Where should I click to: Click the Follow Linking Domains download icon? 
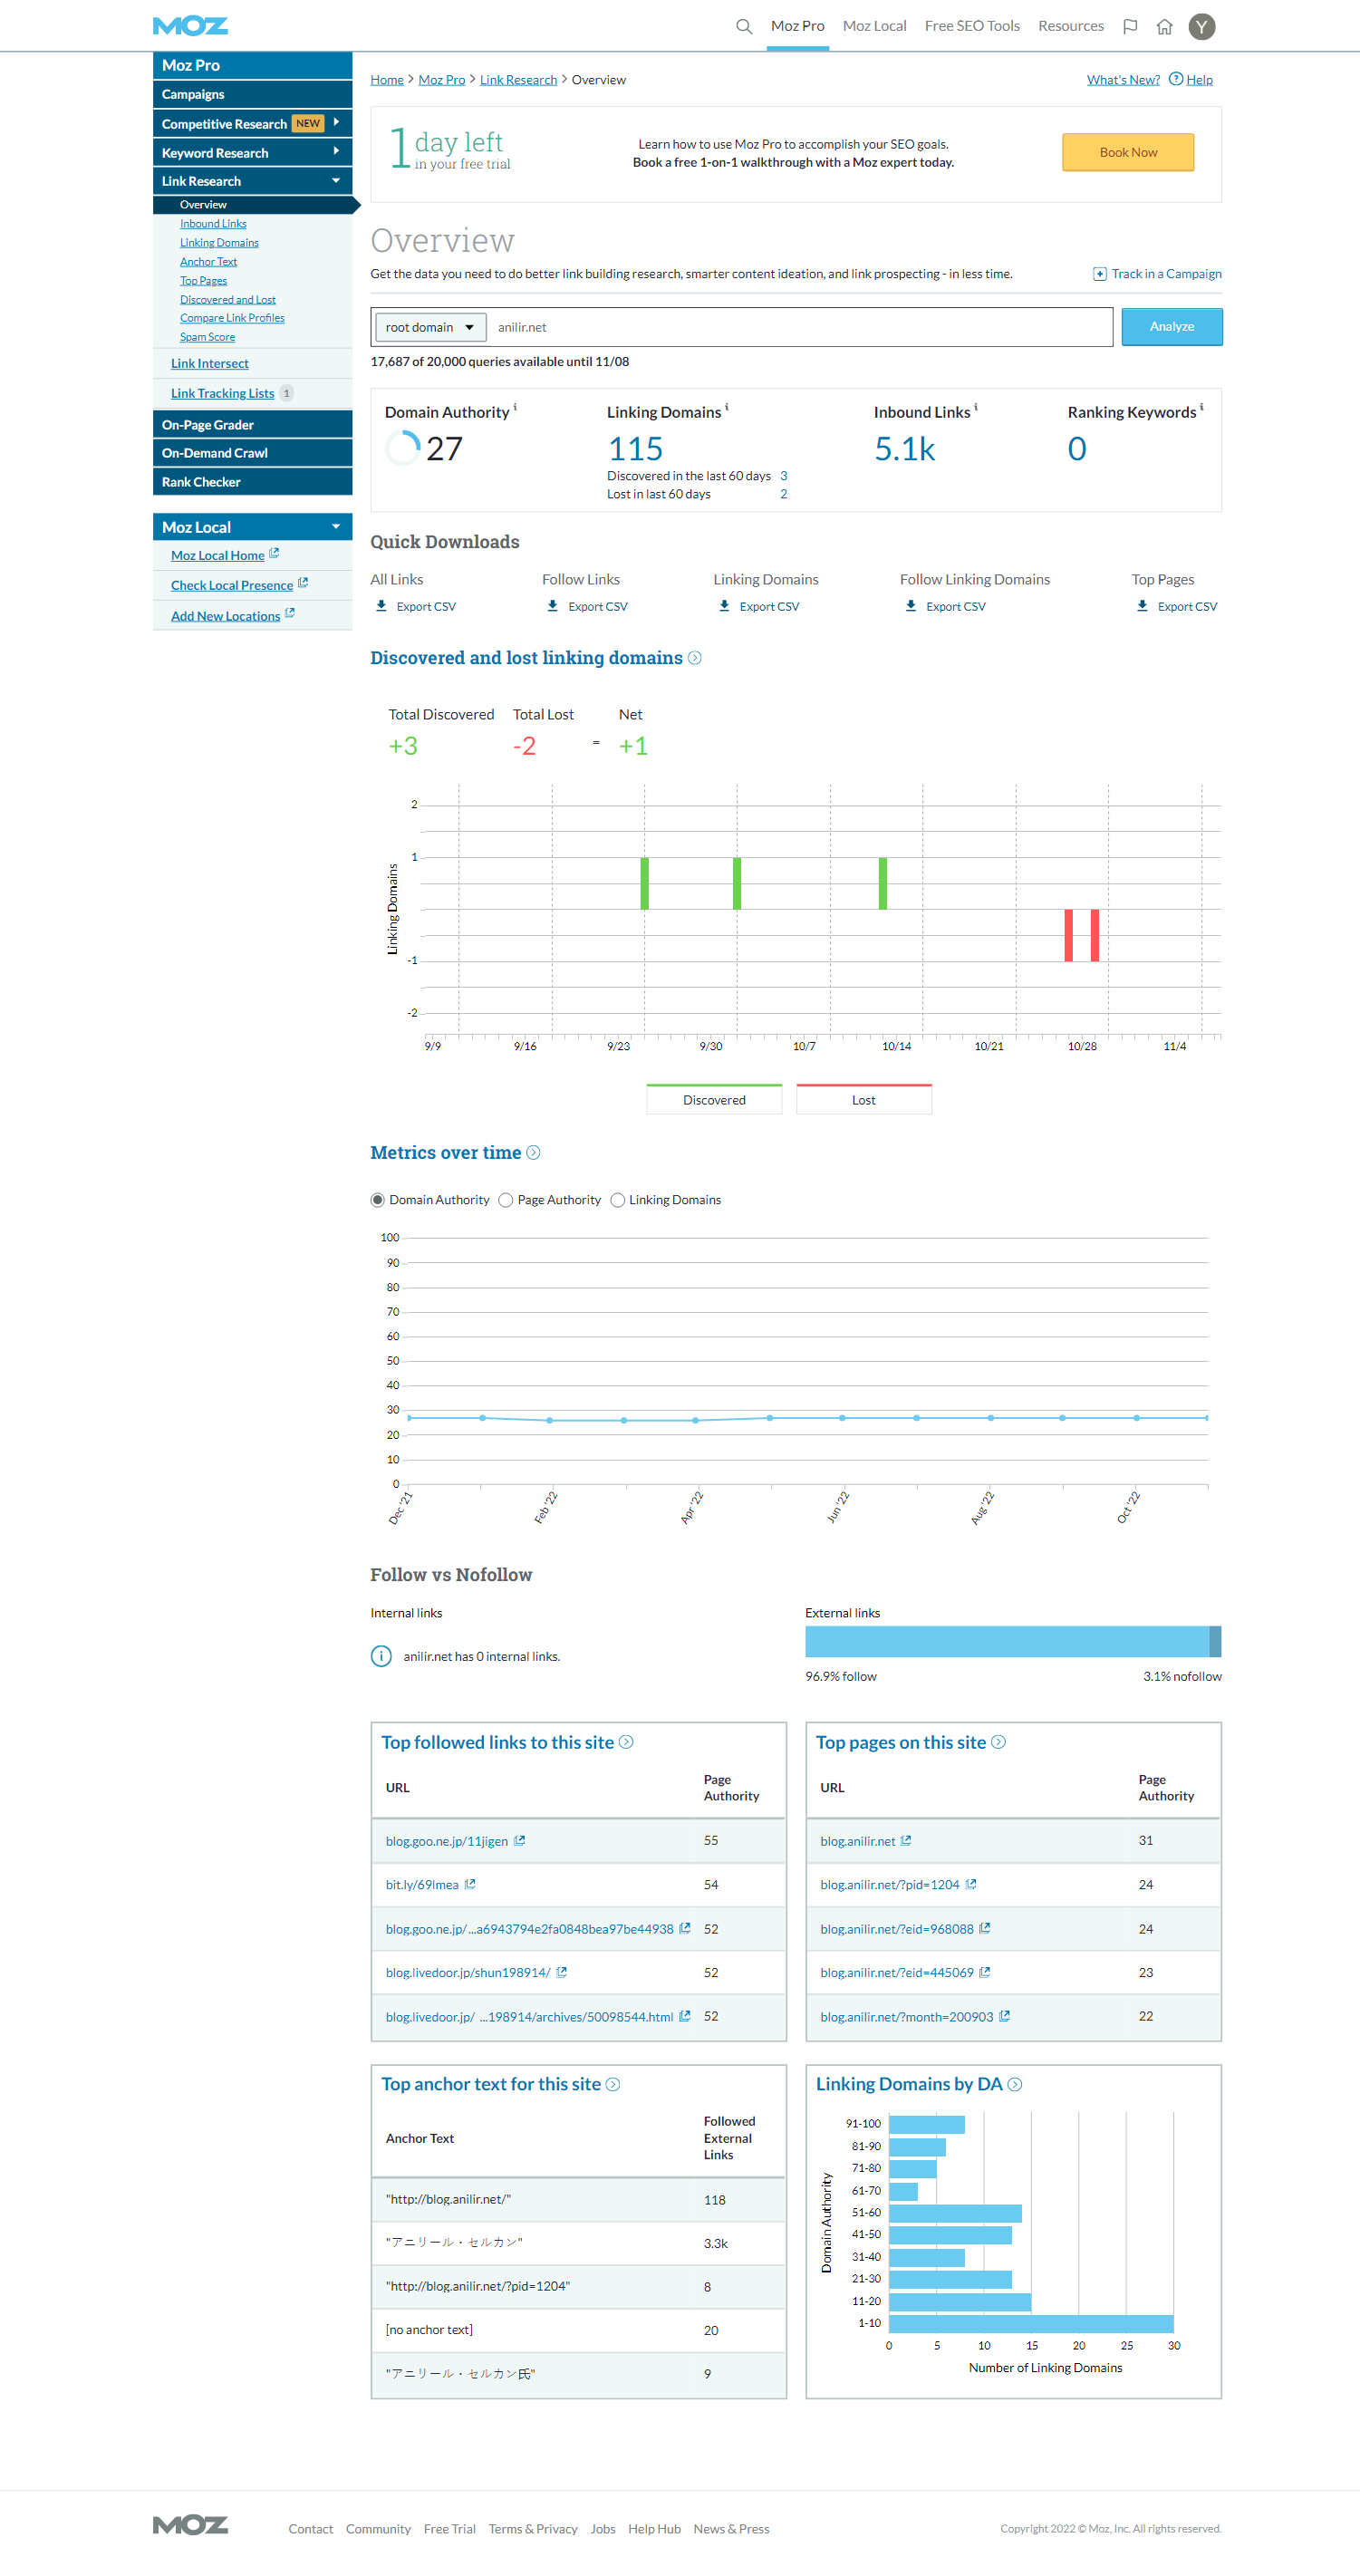[x=911, y=606]
